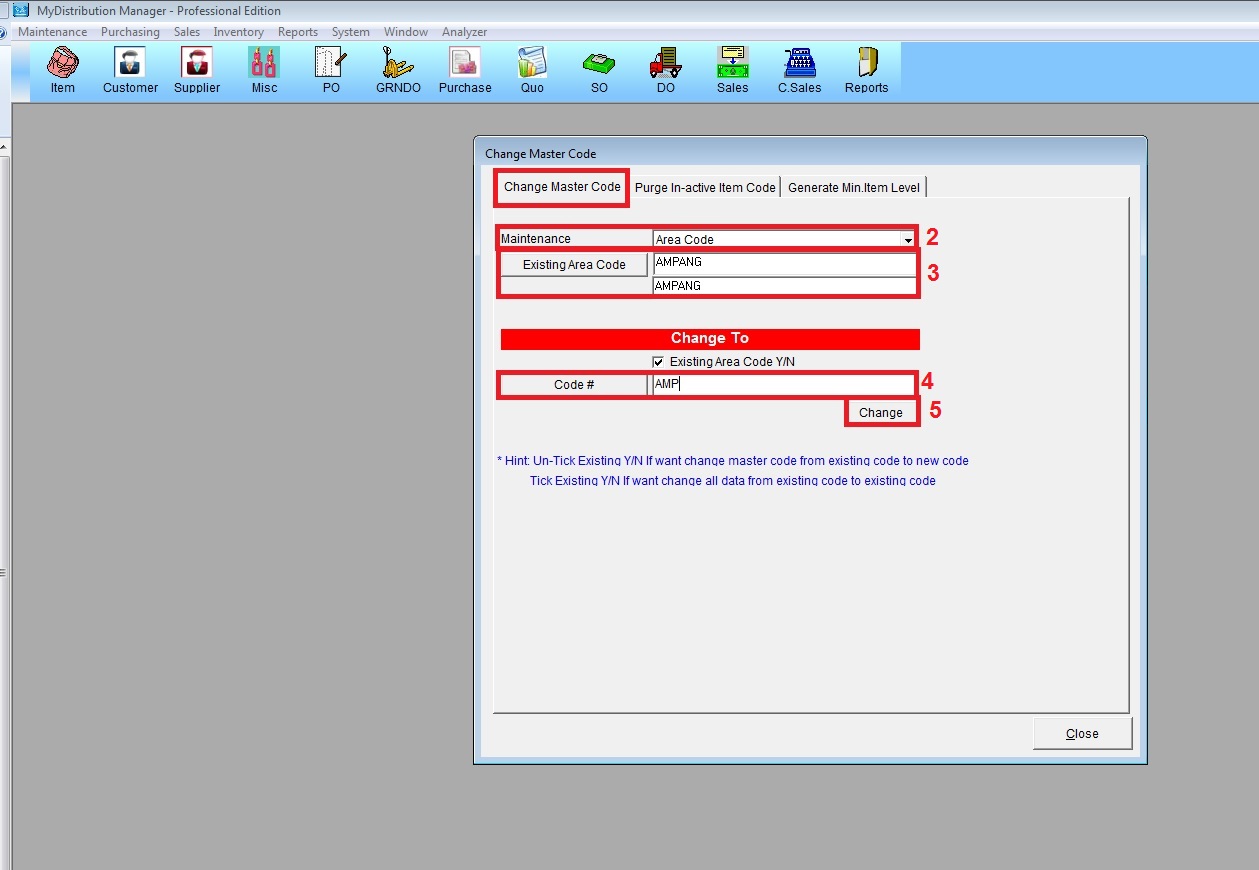1259x870 pixels.
Task: Open the Inventory menu
Action: [238, 32]
